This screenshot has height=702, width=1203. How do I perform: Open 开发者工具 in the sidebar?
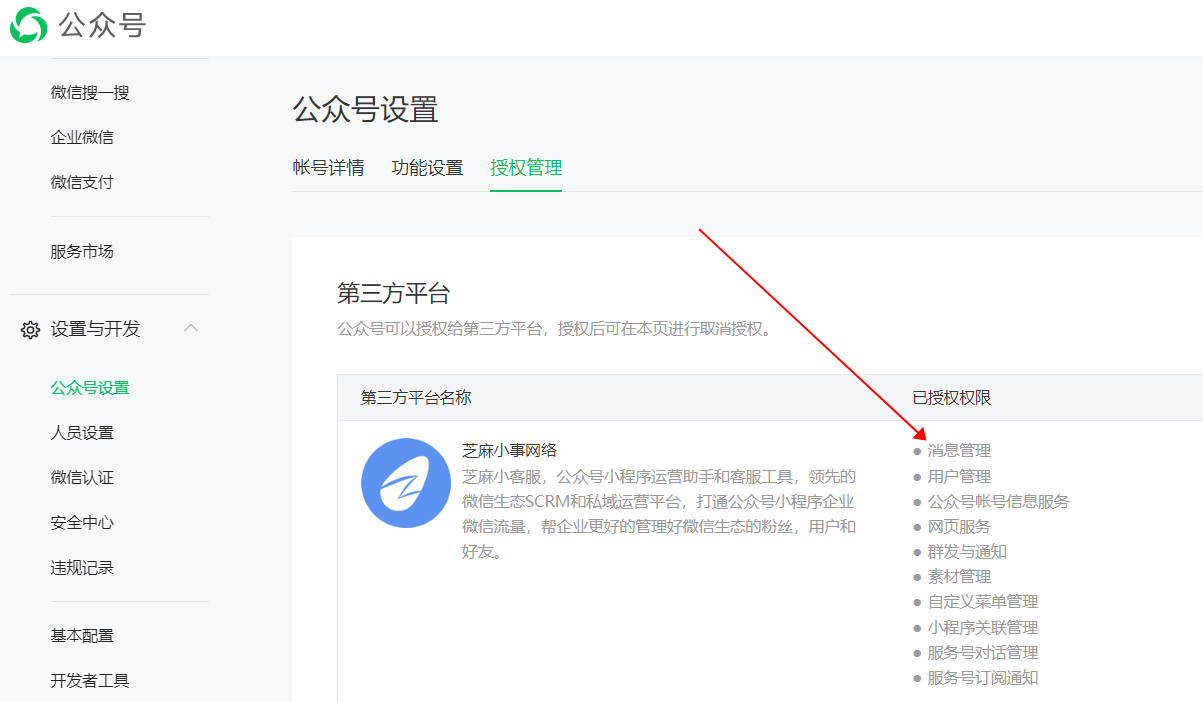[x=90, y=681]
